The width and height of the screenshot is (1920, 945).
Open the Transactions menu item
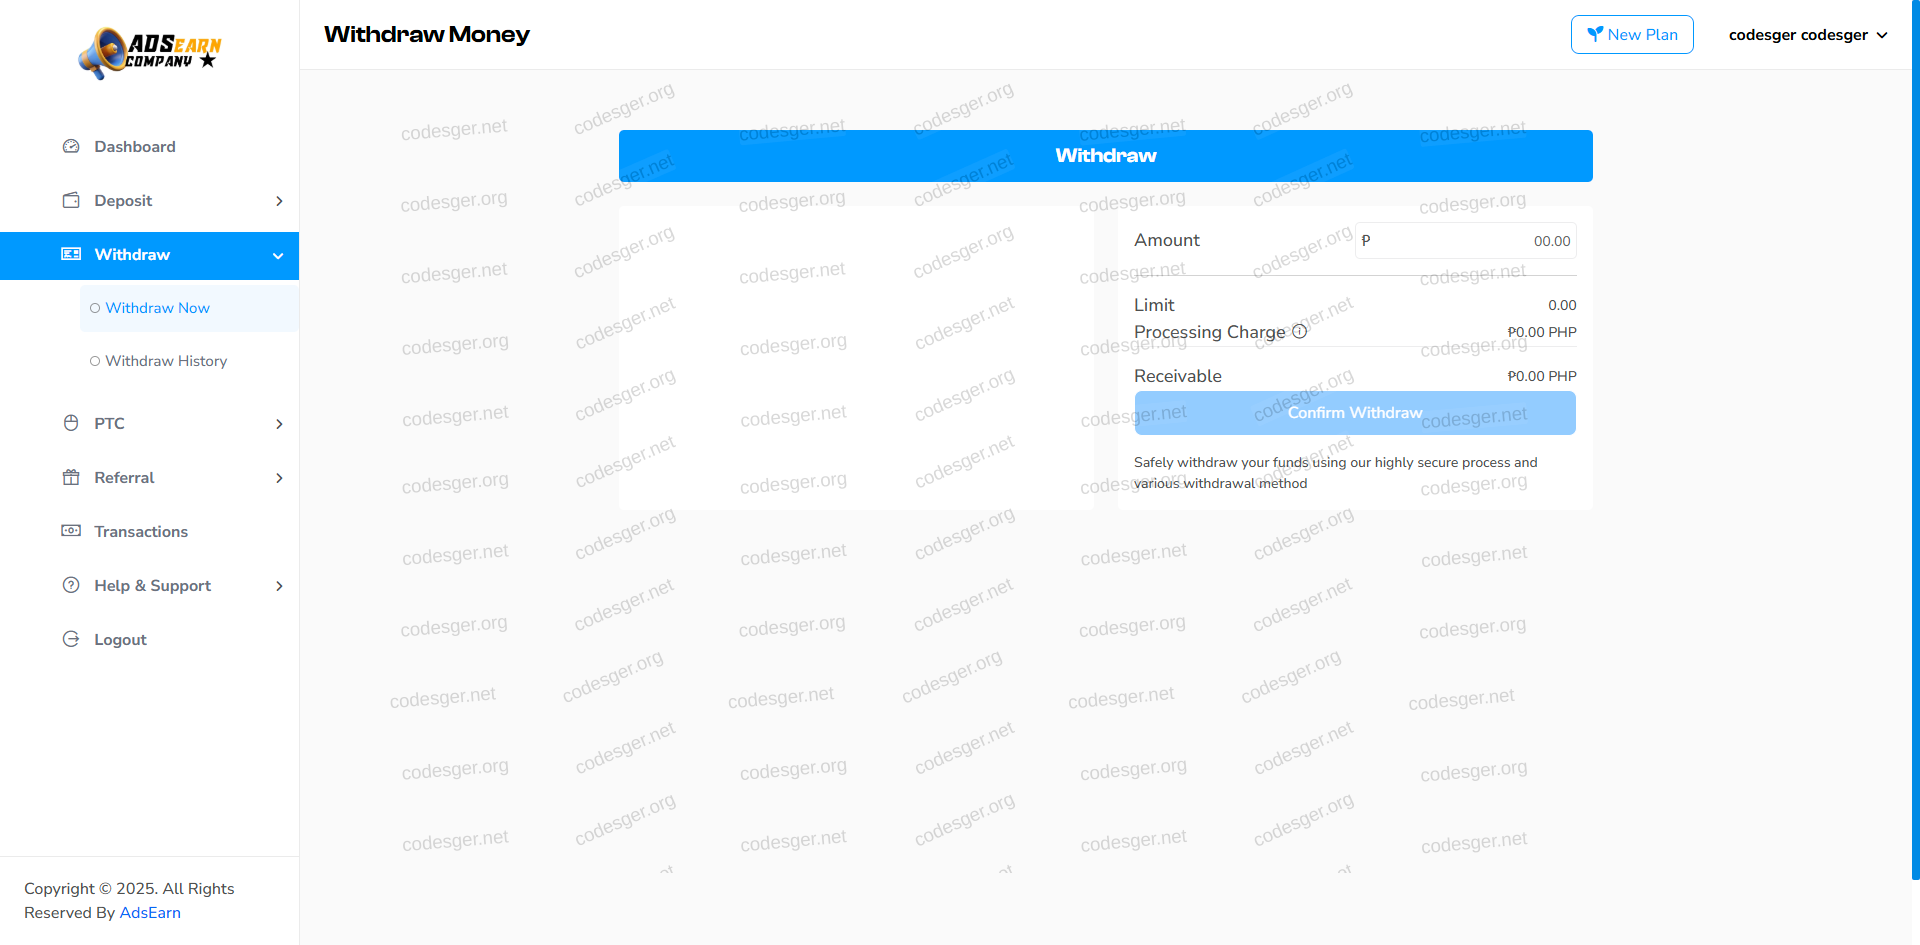pyautogui.click(x=141, y=532)
